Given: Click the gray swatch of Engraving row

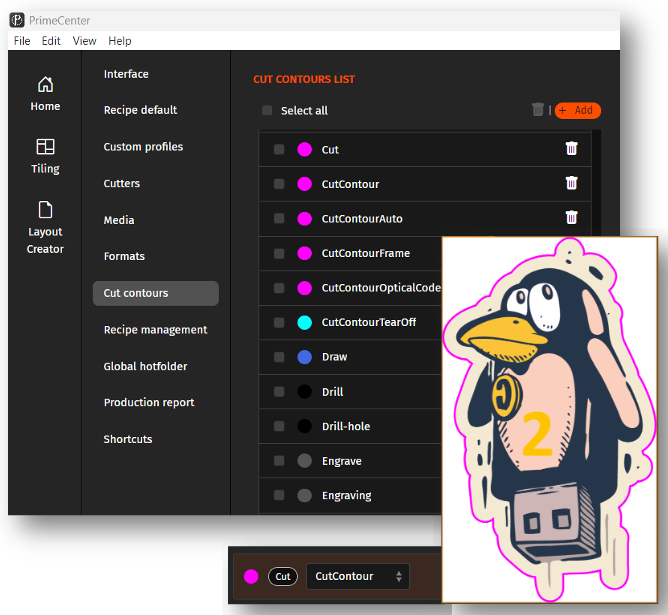Looking at the screenshot, I should click(305, 495).
